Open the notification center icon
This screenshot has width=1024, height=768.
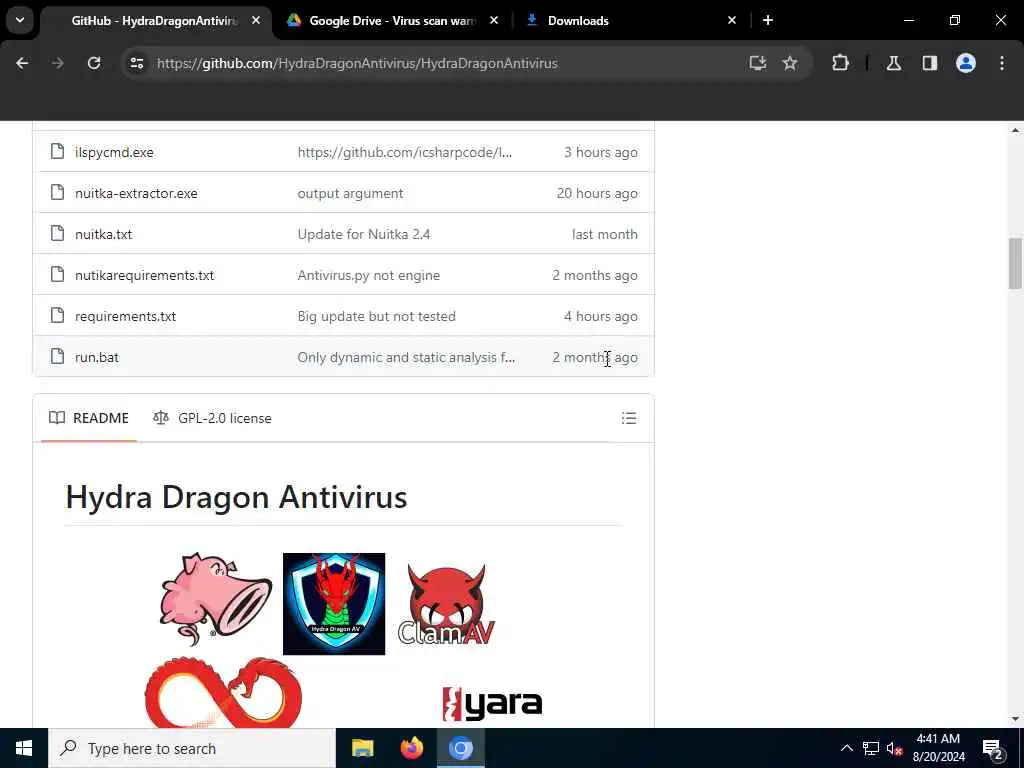tap(993, 748)
